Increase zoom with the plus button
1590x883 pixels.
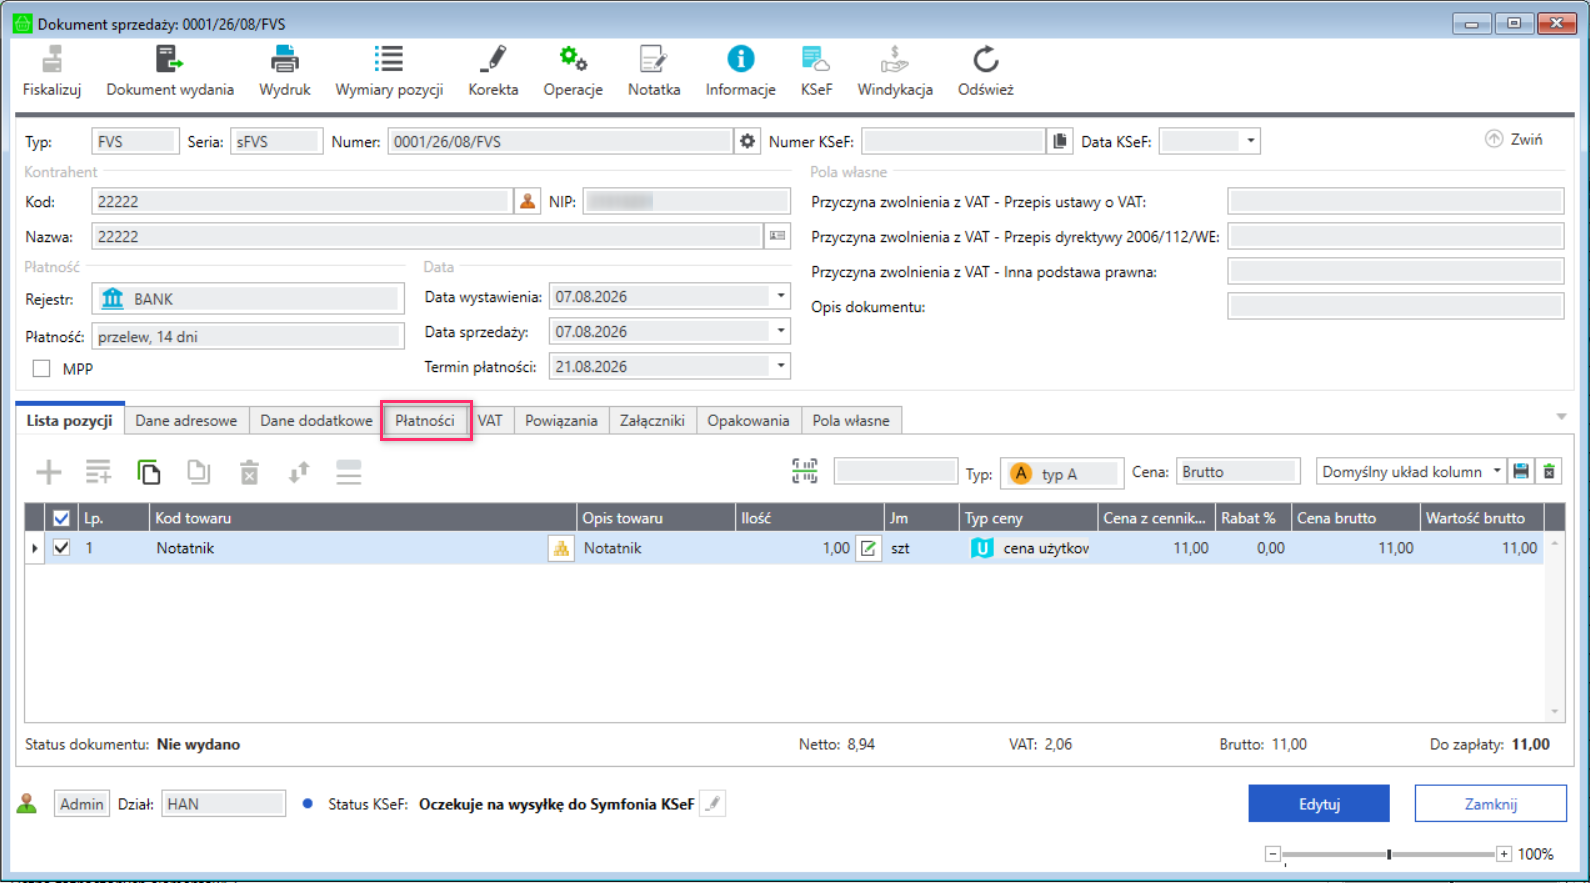click(1504, 854)
